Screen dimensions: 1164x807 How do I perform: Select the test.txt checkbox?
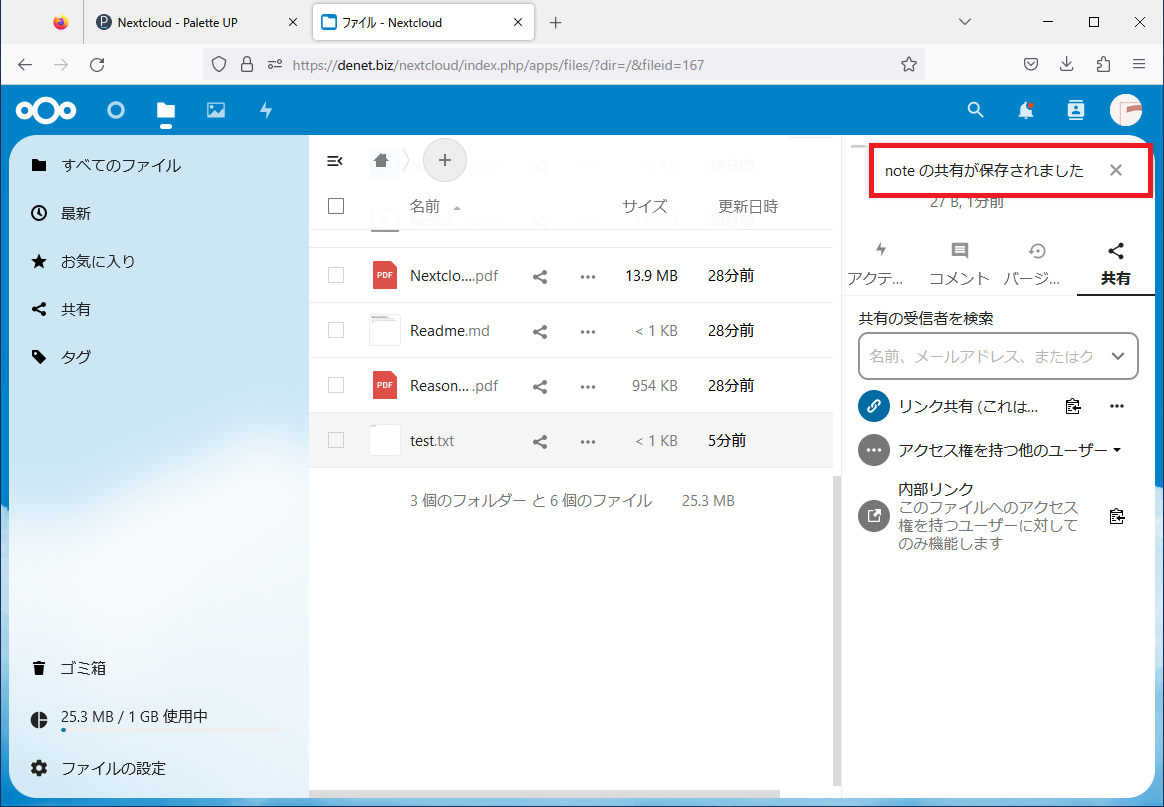(x=336, y=440)
